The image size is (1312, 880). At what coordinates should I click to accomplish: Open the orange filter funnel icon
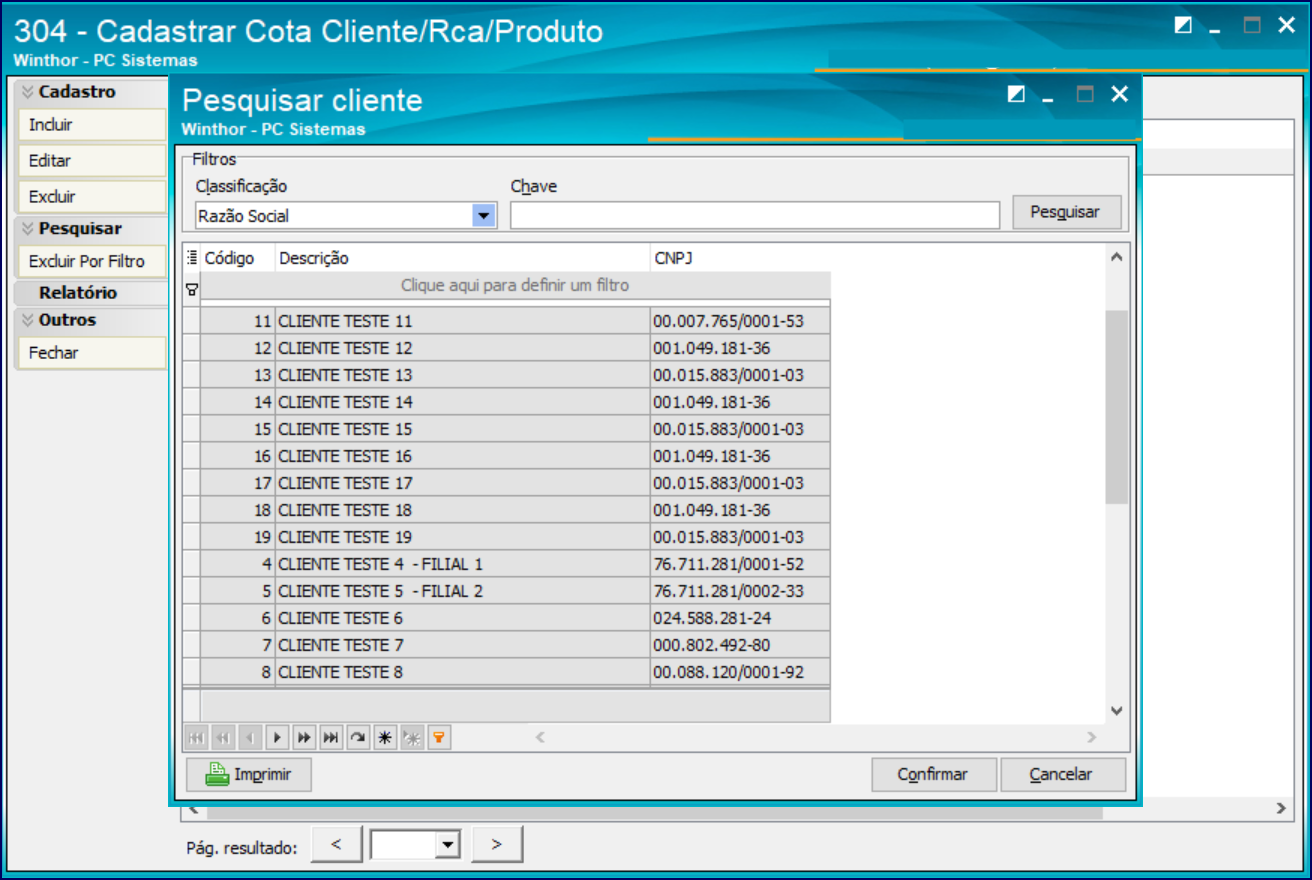439,738
